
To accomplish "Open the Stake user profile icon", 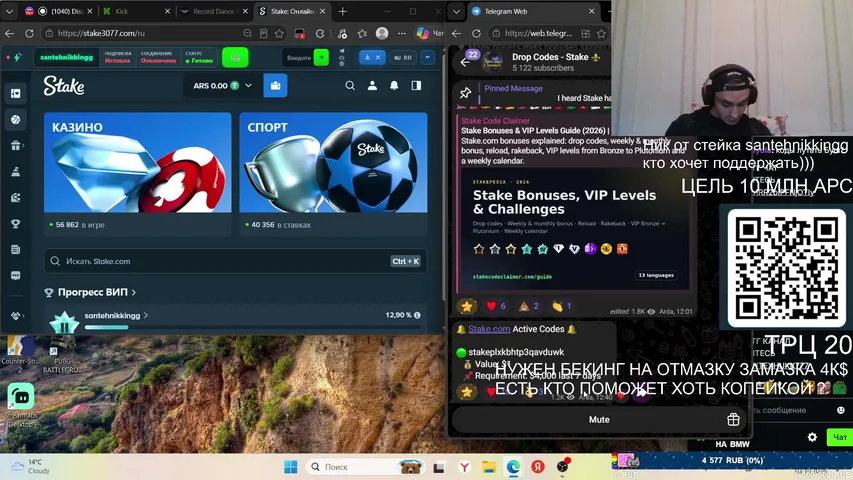I will coord(372,85).
